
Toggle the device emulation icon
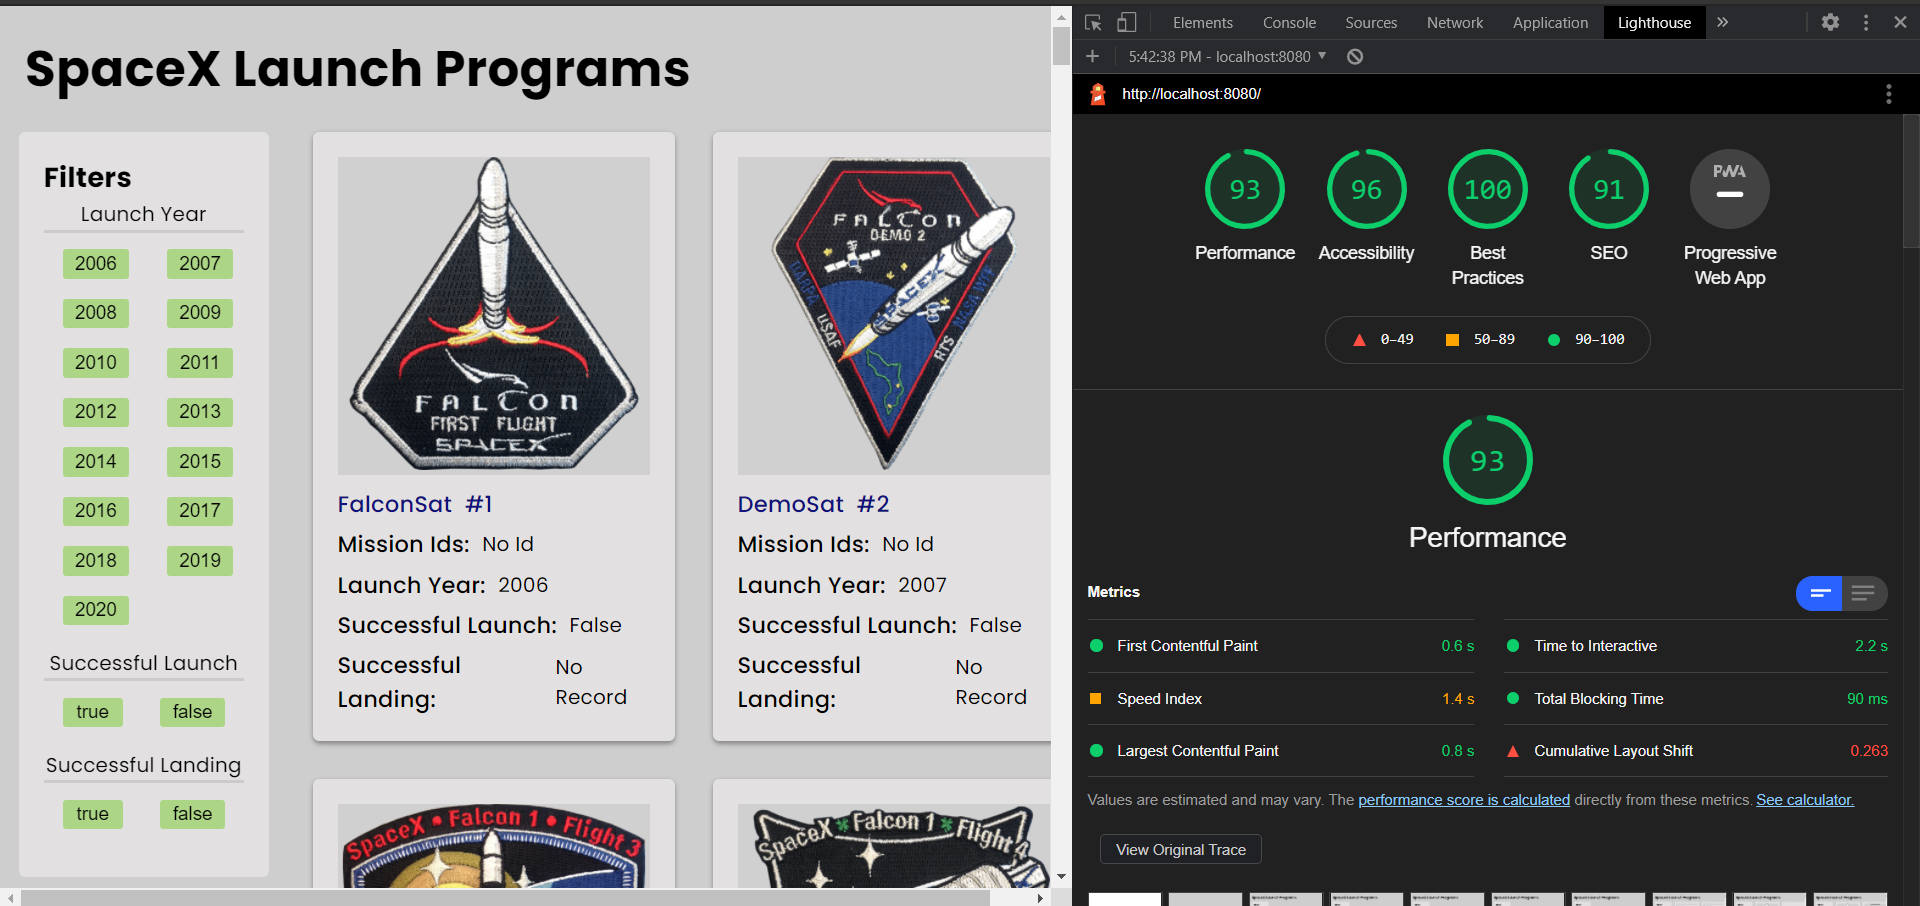[1126, 22]
